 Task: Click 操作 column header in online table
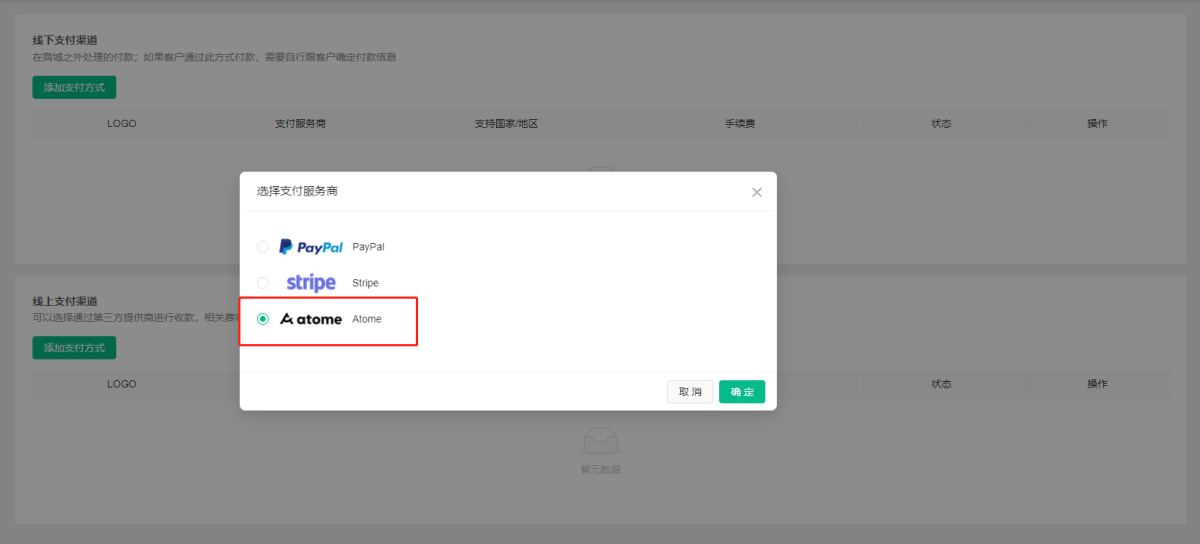click(1097, 384)
